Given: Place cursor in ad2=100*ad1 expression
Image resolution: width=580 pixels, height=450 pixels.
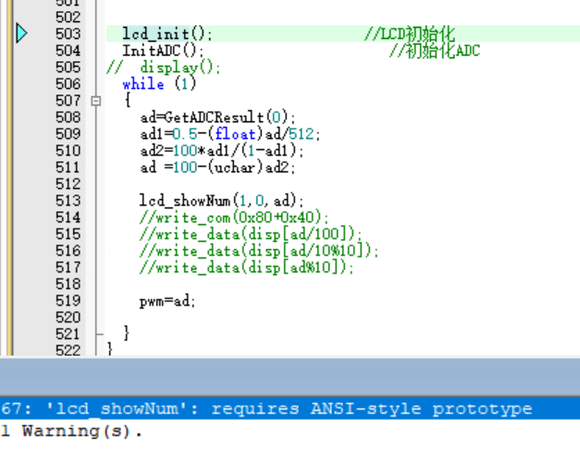Looking at the screenshot, I should [x=222, y=150].
